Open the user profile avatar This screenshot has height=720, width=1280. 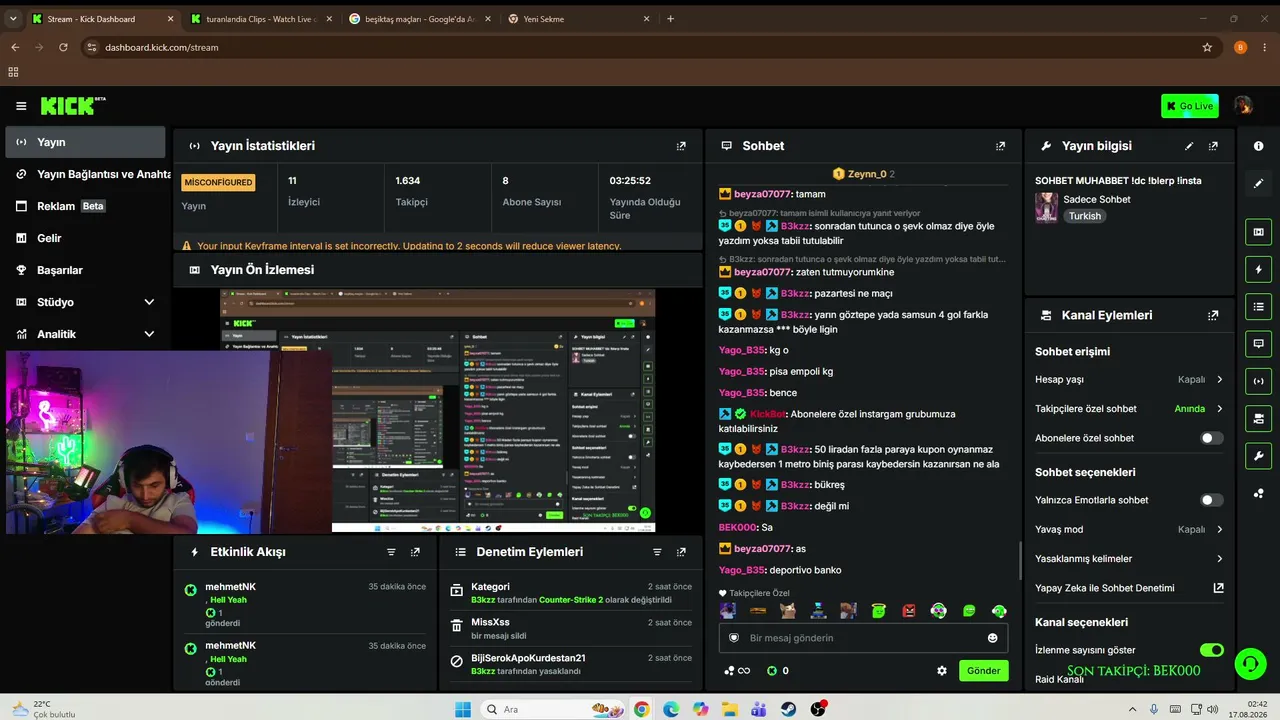point(1243,106)
